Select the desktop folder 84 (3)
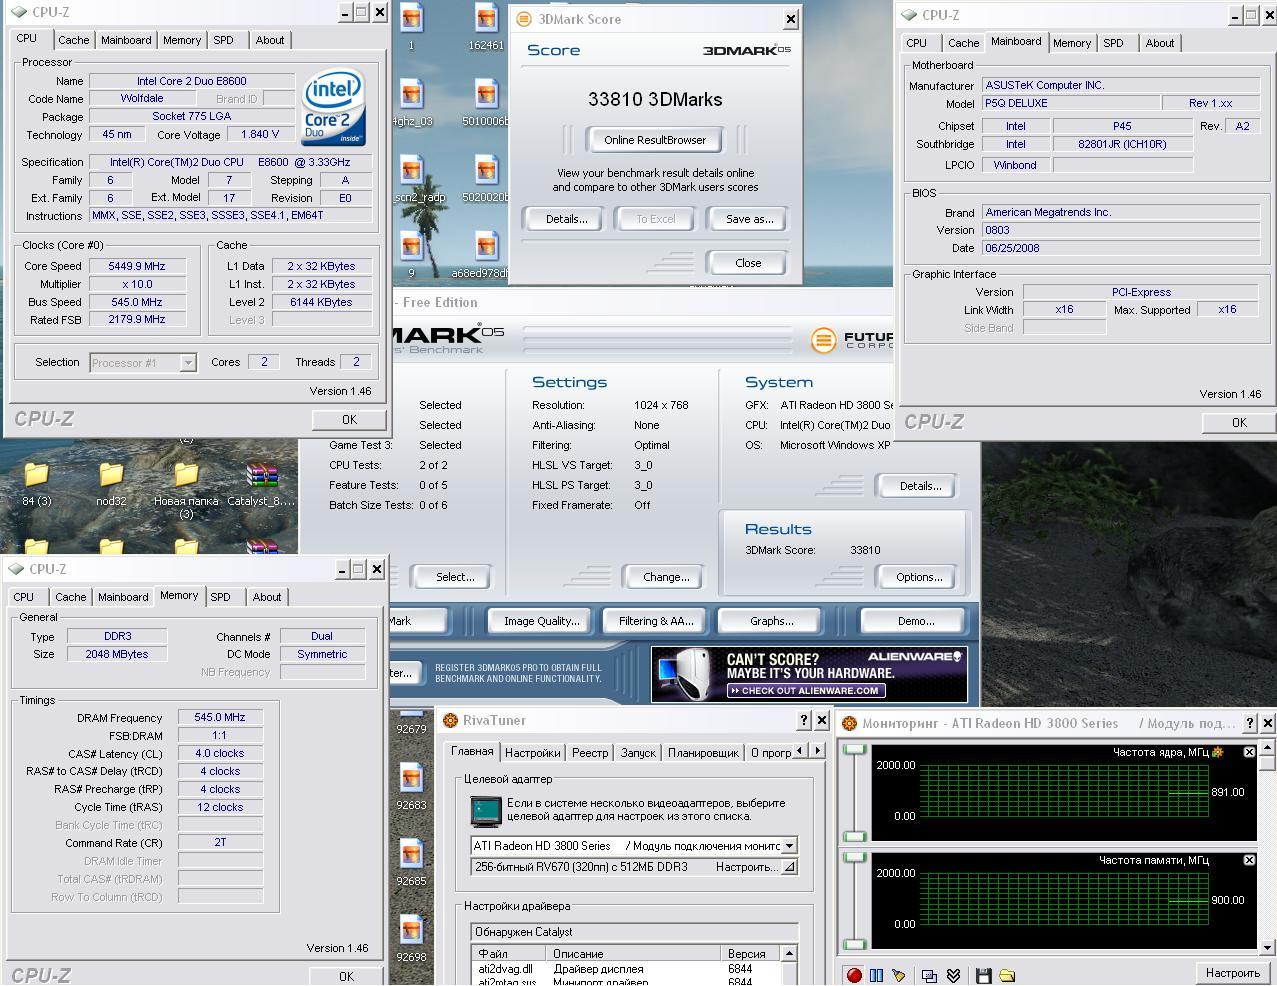This screenshot has height=986, width=1277. tap(36, 484)
